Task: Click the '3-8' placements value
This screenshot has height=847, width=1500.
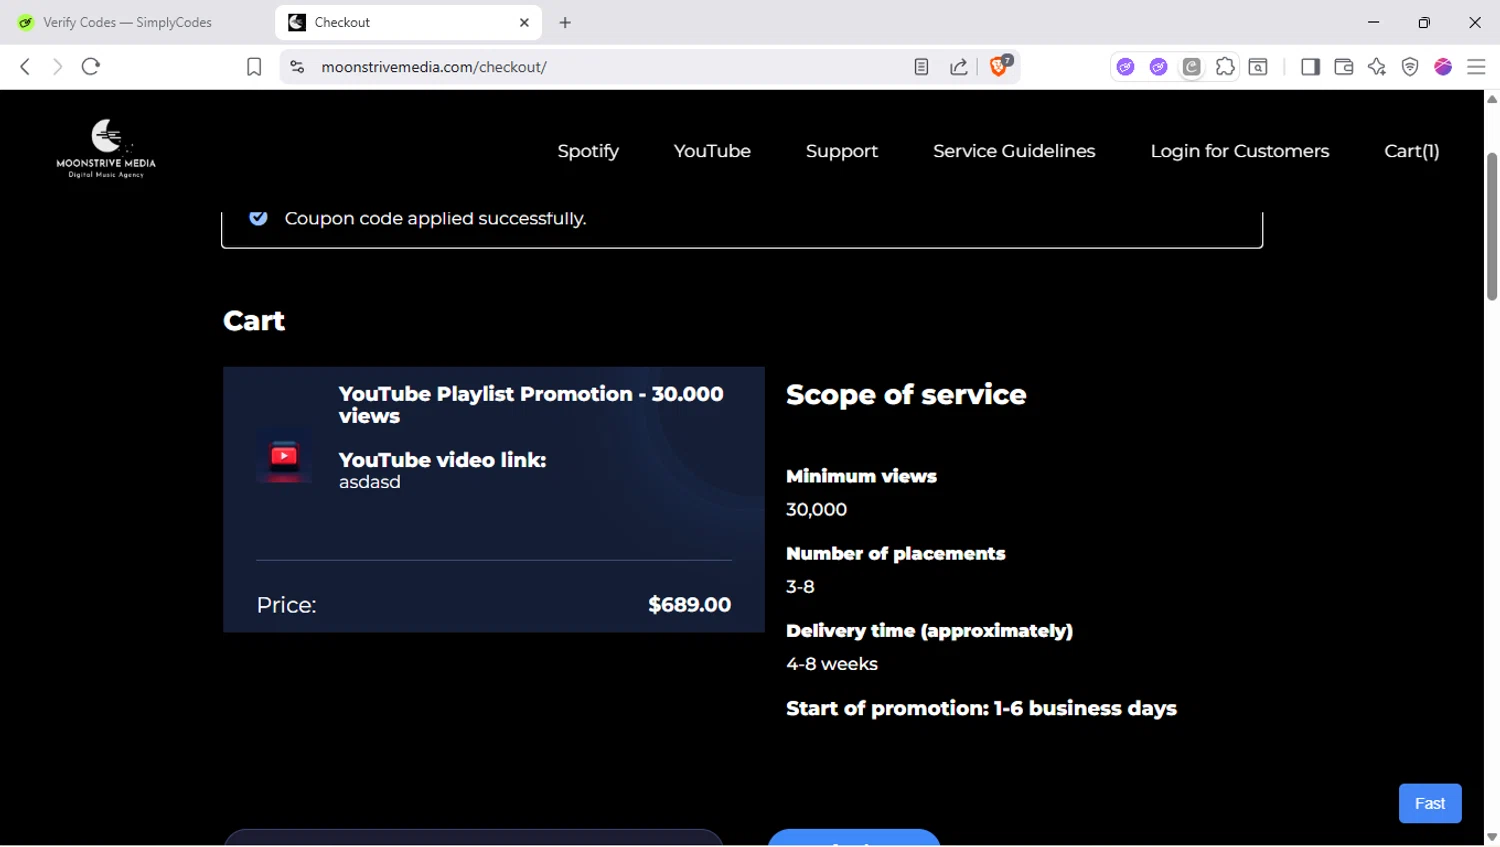Action: coord(800,587)
